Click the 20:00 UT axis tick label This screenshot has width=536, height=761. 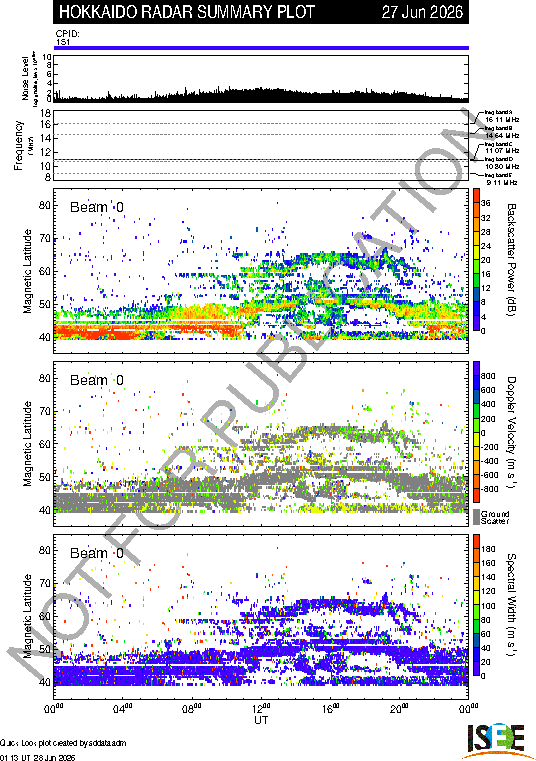tap(400, 708)
